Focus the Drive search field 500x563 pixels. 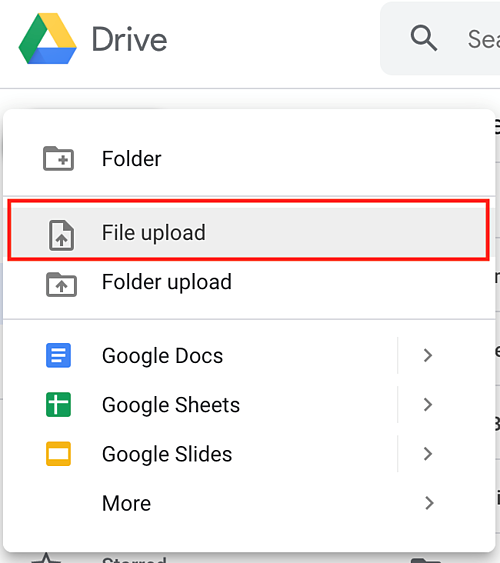tap(440, 38)
